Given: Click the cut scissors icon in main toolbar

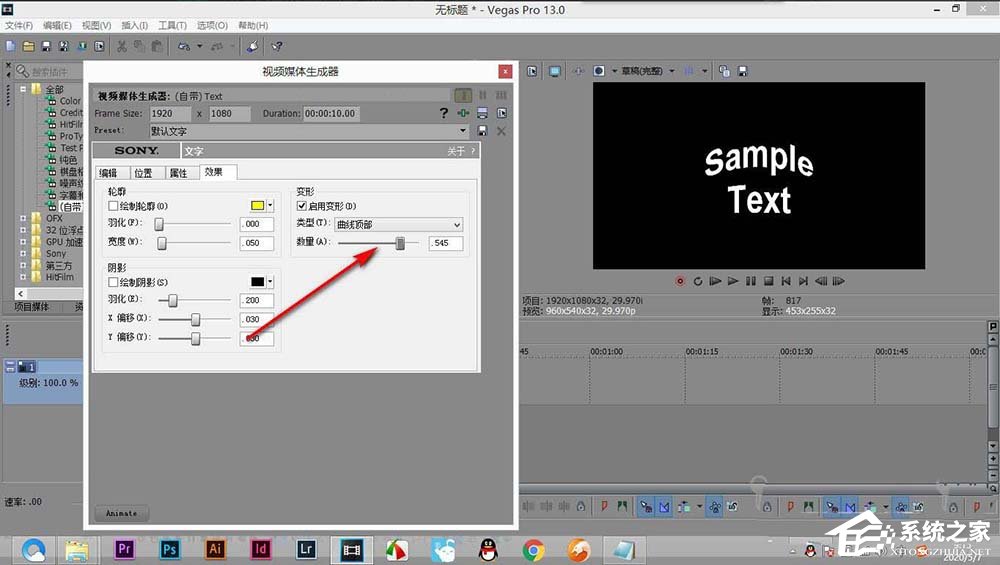Looking at the screenshot, I should coord(122,45).
